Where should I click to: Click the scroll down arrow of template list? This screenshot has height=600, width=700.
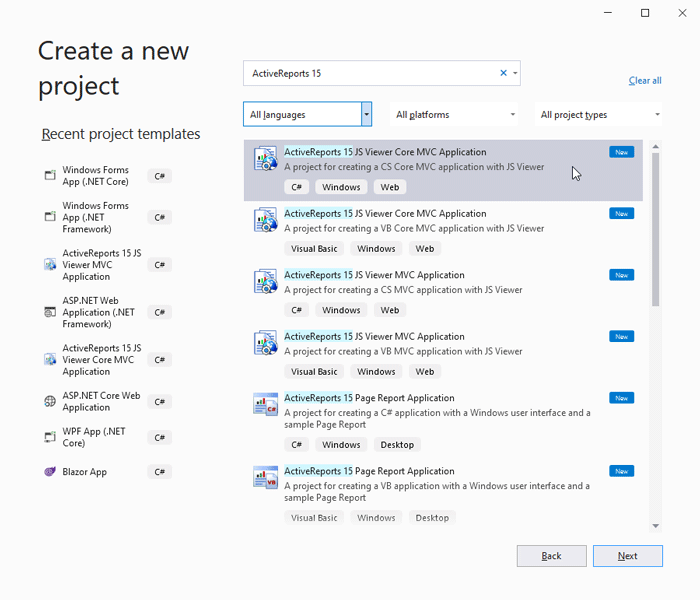pyautogui.click(x=655, y=526)
